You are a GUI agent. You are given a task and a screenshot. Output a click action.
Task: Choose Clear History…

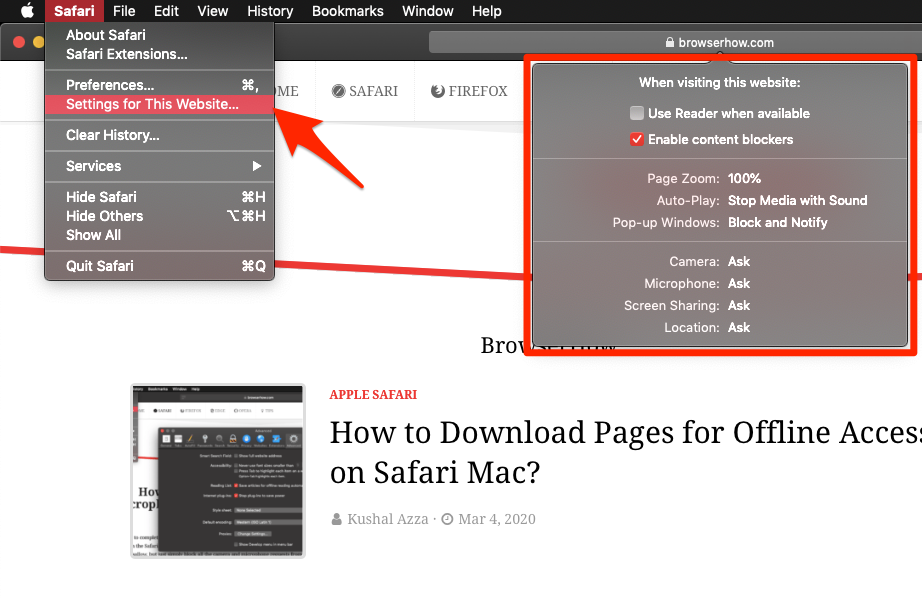click(159, 135)
